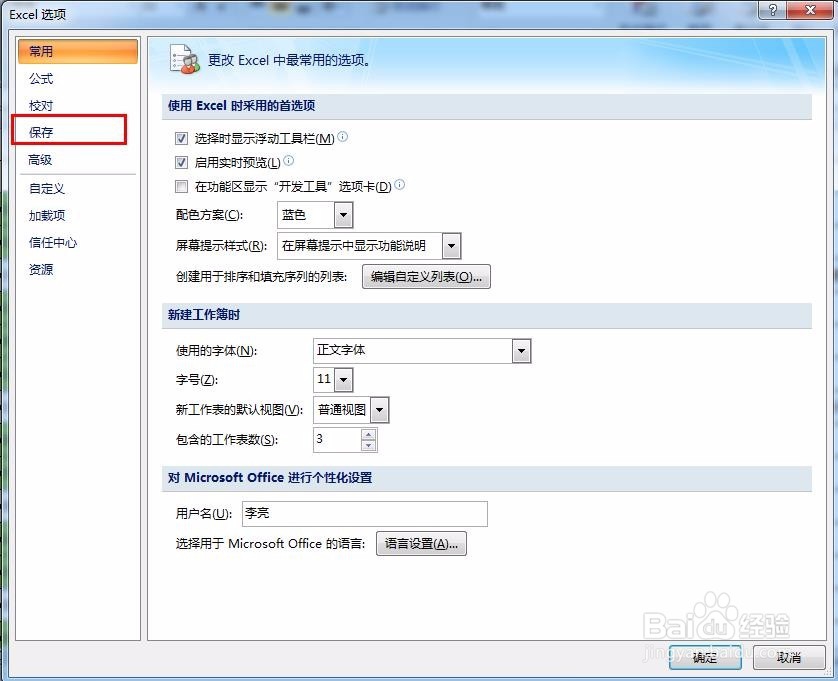Expand the 使用的字体 dropdown
Image resolution: width=838 pixels, height=681 pixels.
point(521,351)
